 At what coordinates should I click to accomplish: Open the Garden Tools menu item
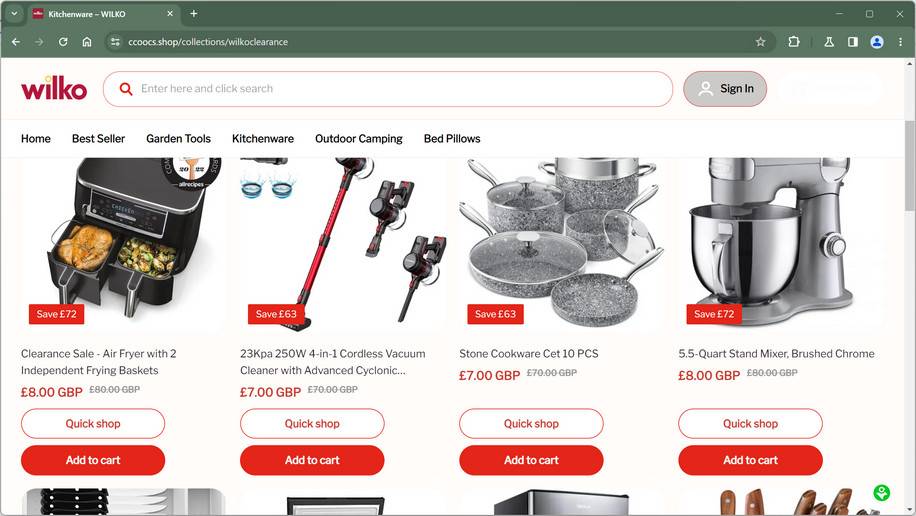pos(178,138)
